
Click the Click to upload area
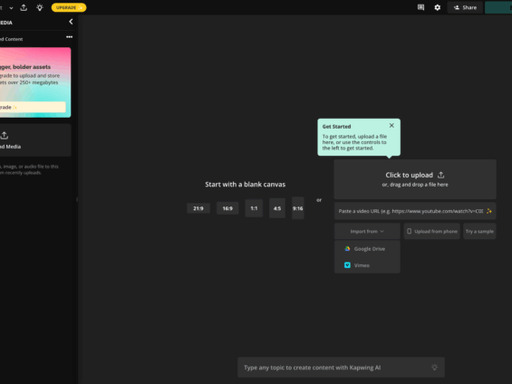pos(415,179)
